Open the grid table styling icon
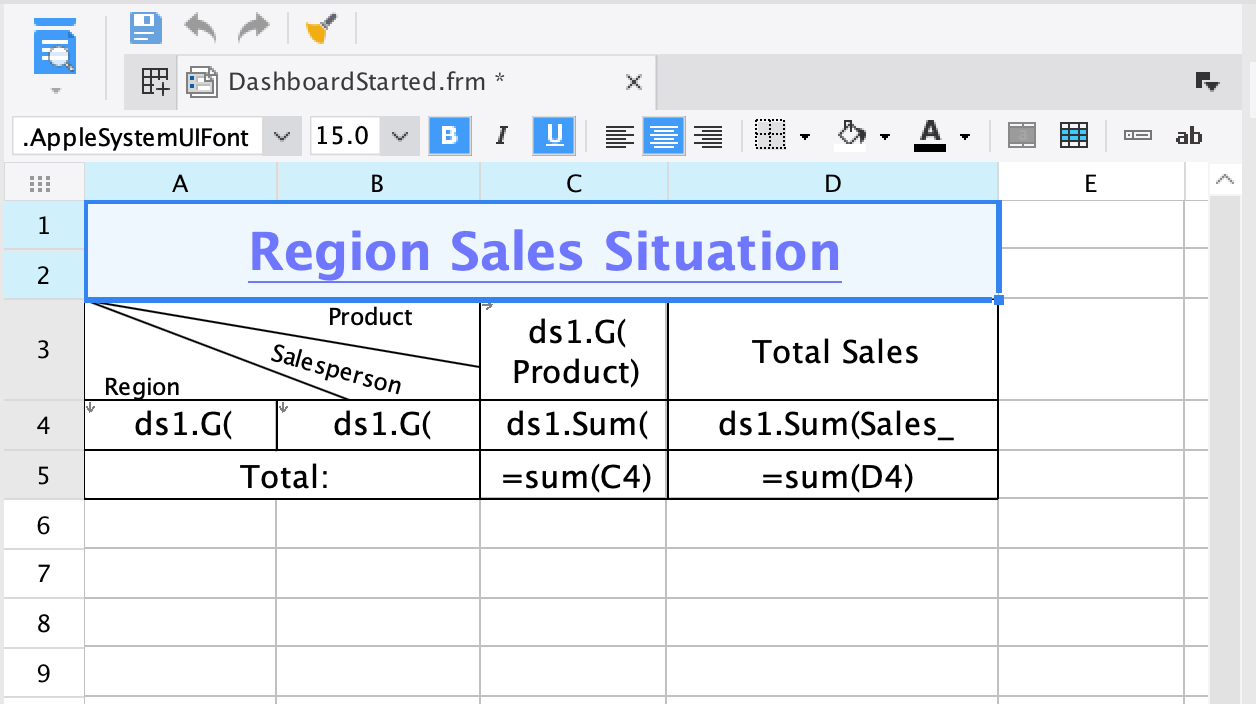 1073,135
